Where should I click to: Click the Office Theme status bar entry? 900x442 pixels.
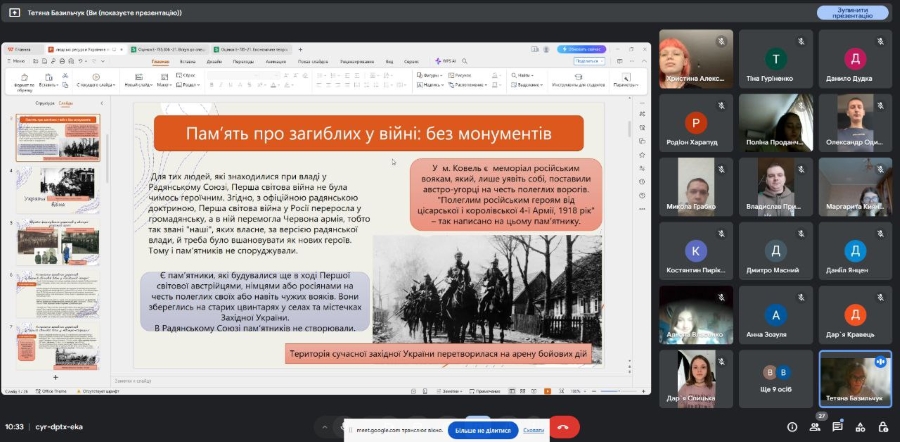coord(52,391)
